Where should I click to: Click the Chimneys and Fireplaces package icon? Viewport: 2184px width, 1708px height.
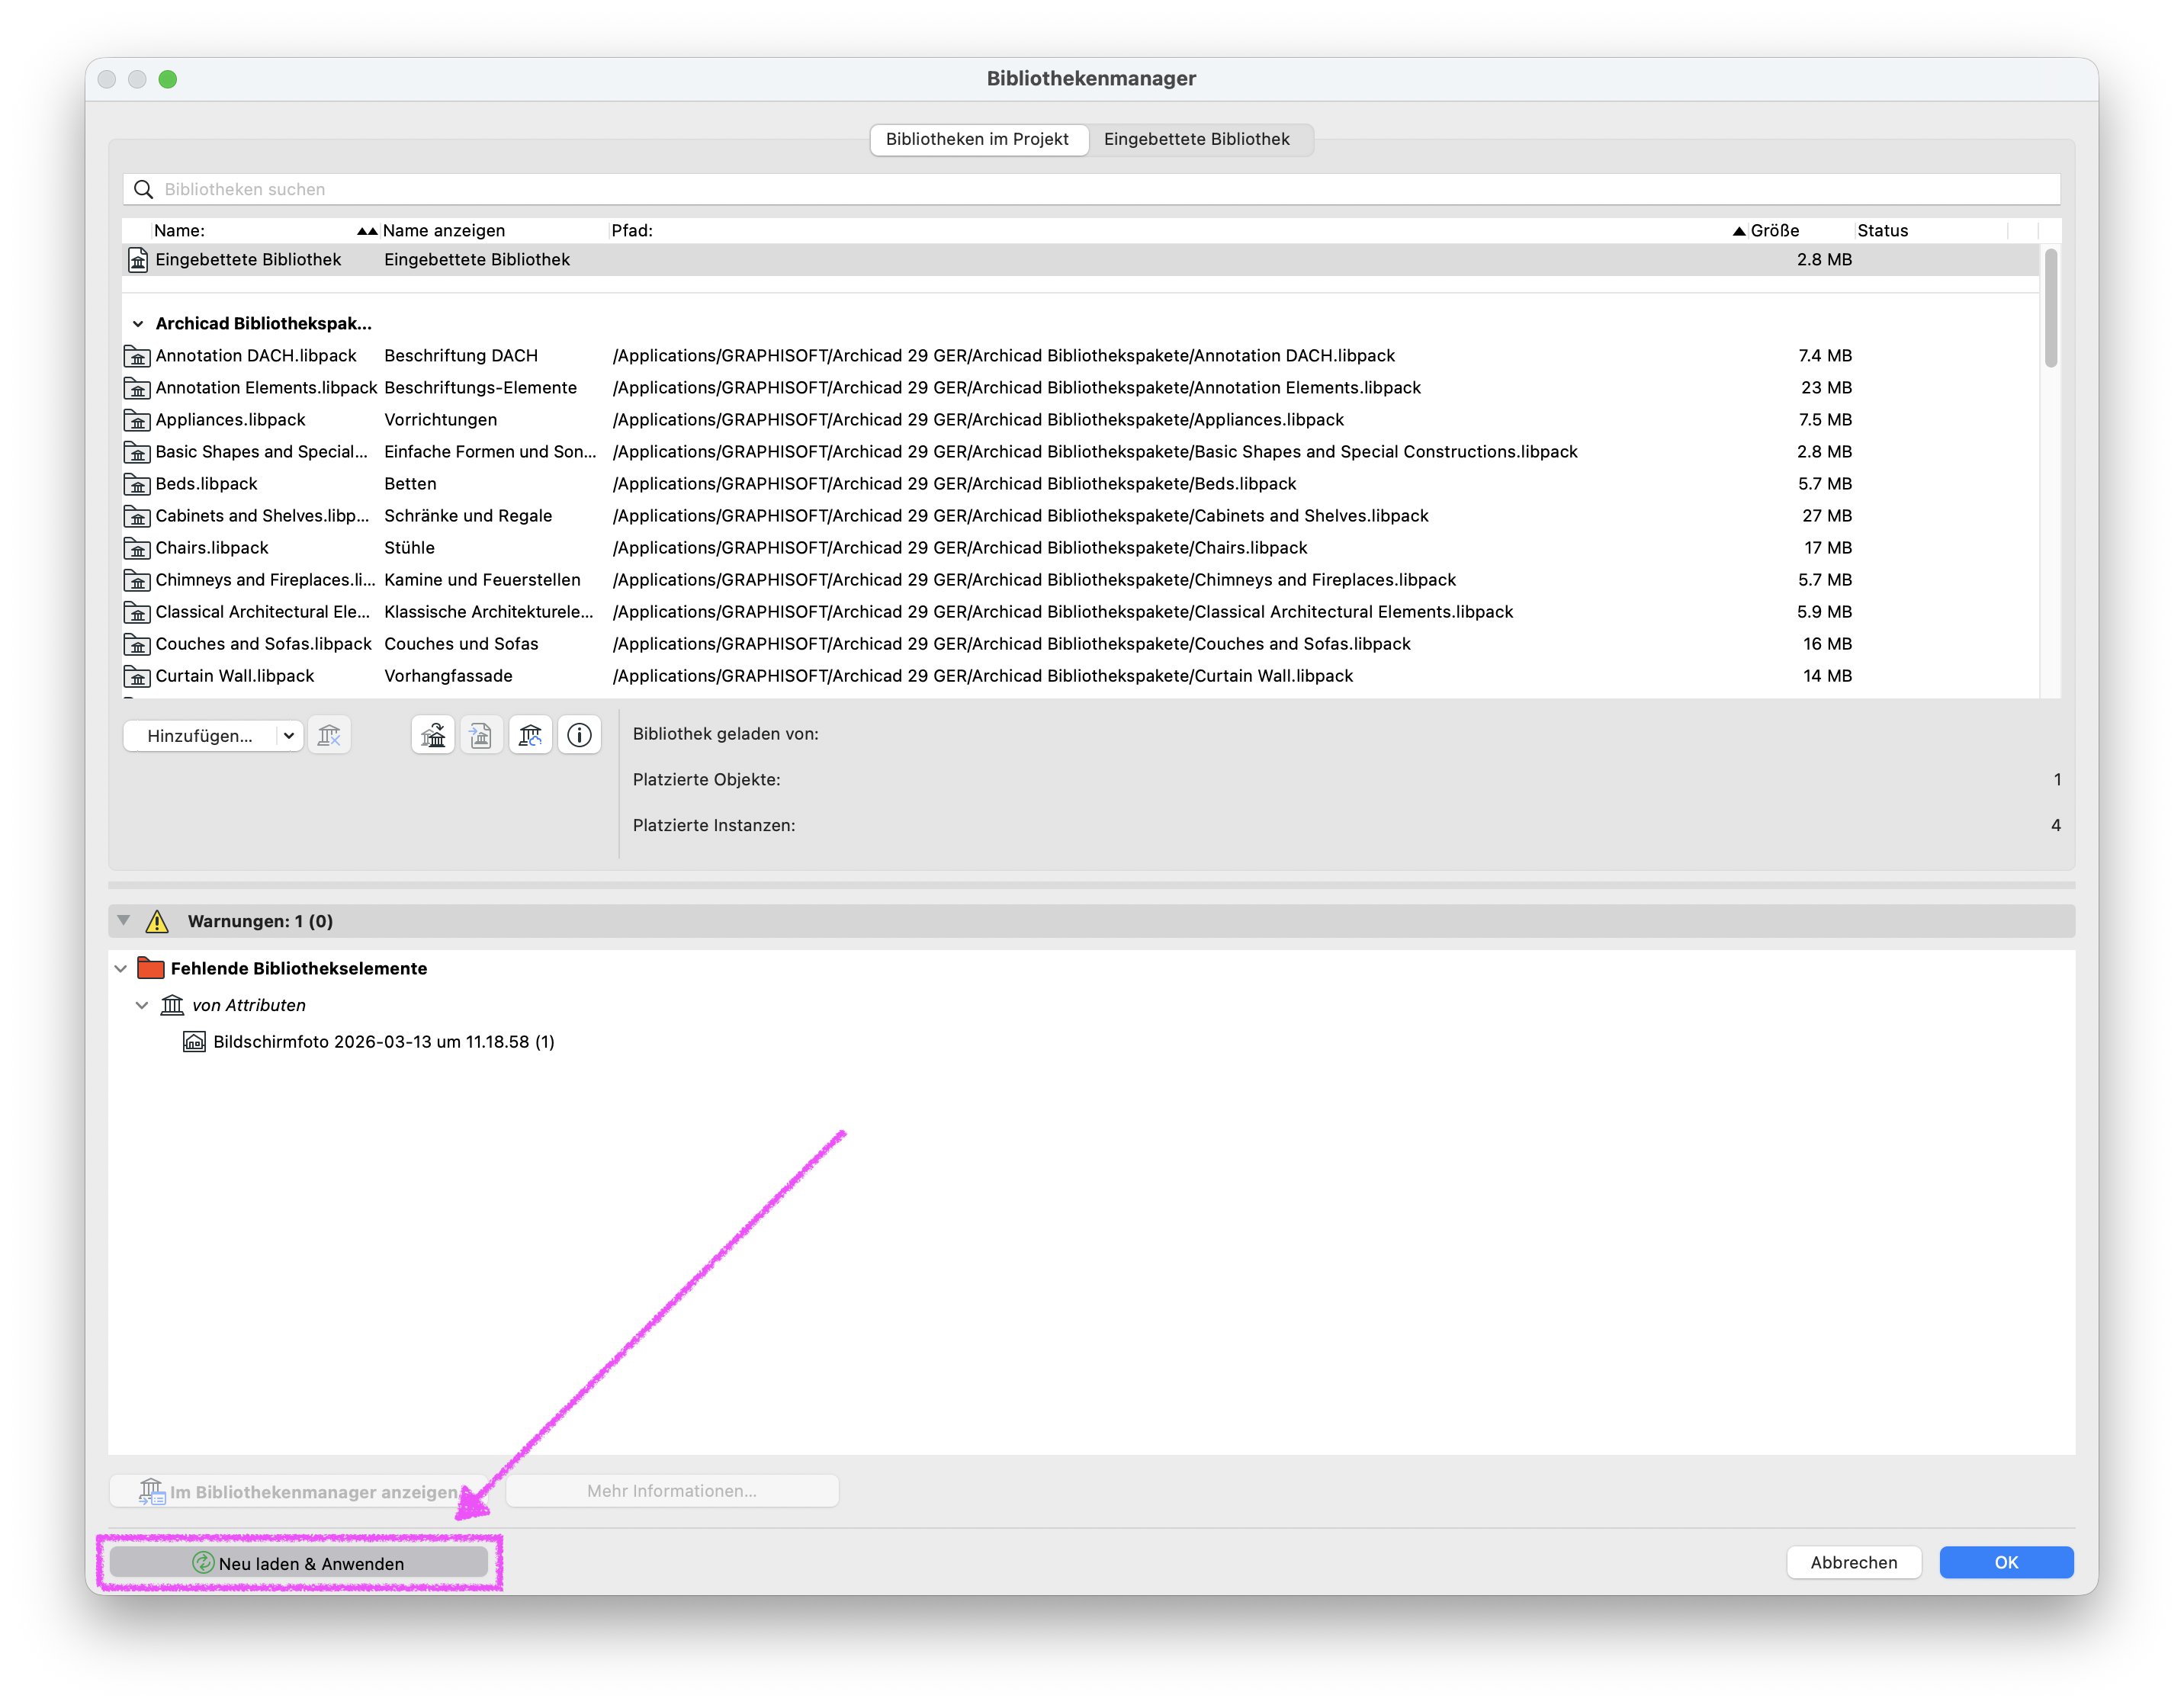click(137, 580)
